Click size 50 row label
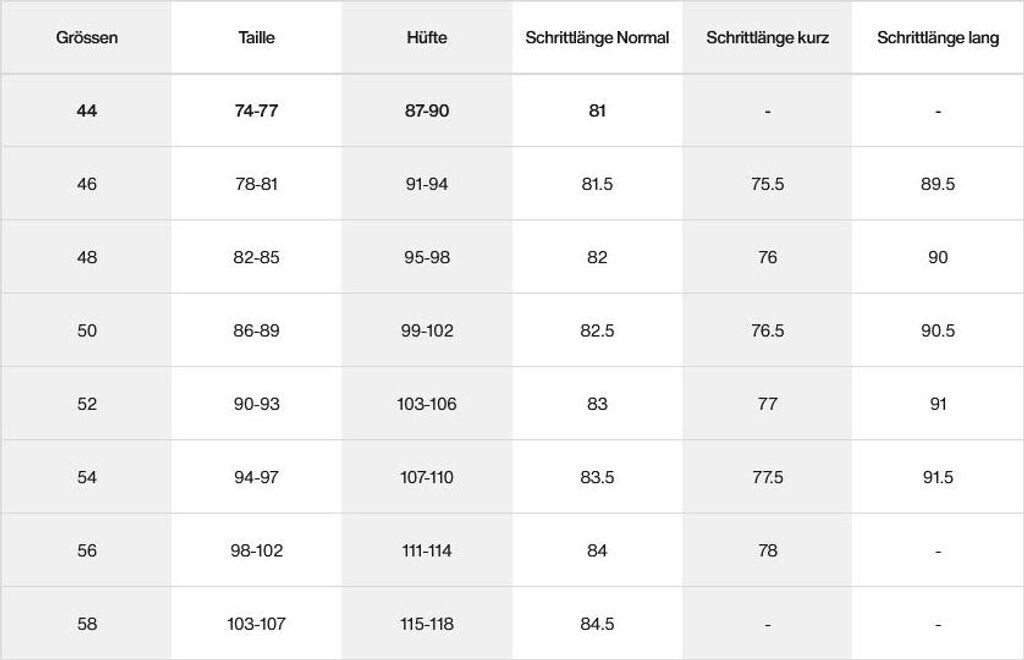Viewport: 1024px width, 660px height. pyautogui.click(x=87, y=330)
